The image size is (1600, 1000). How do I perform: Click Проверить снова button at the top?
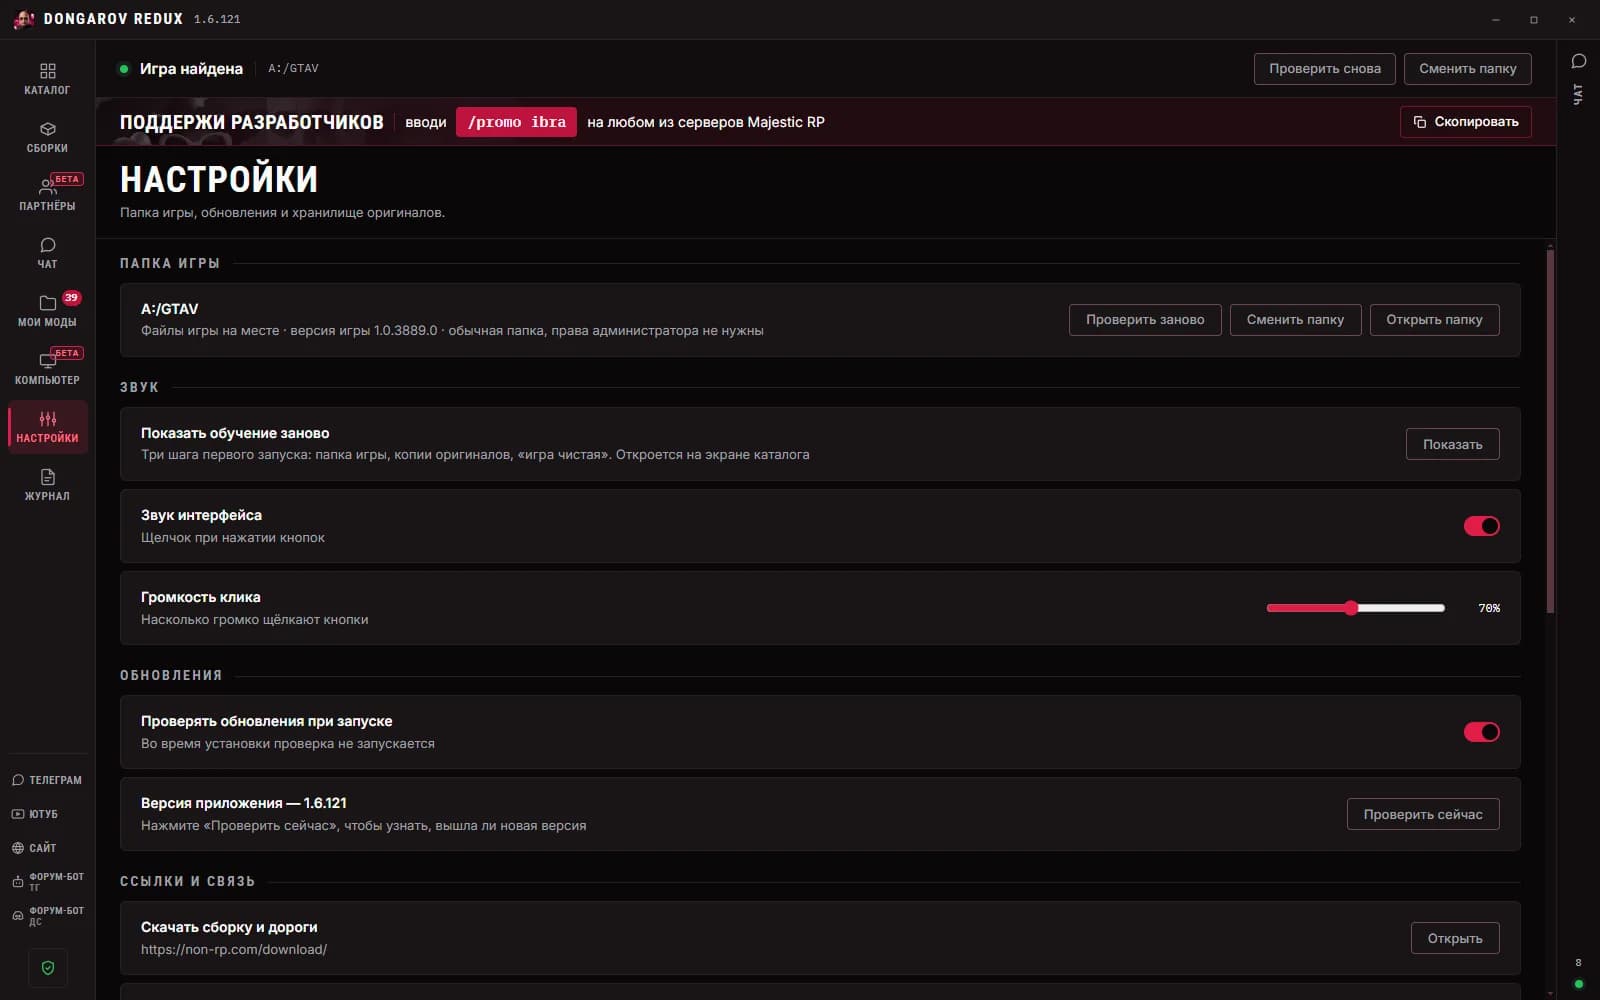tap(1324, 69)
